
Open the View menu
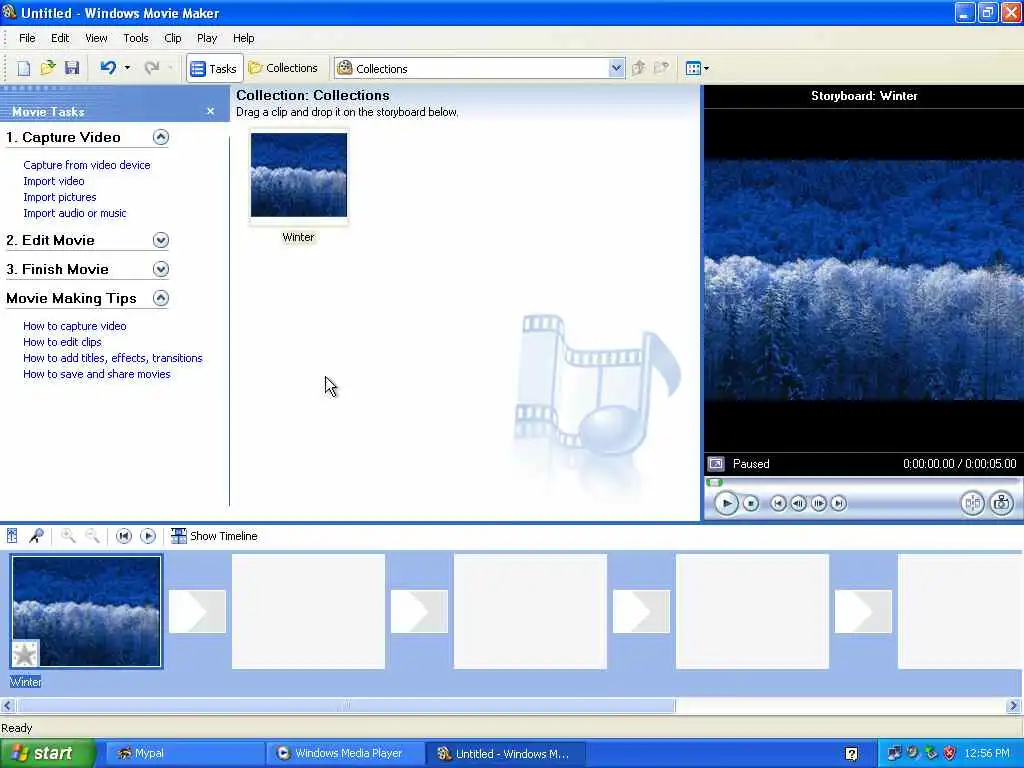point(96,38)
